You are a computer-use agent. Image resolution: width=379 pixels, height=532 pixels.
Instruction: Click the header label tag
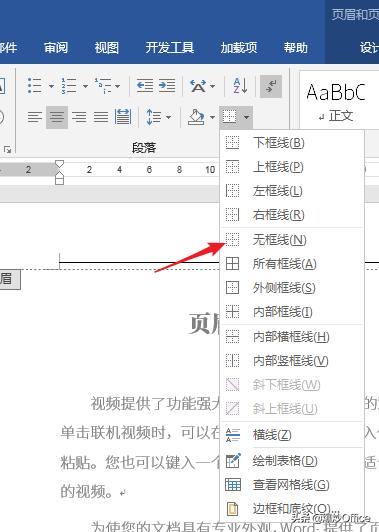[9, 280]
